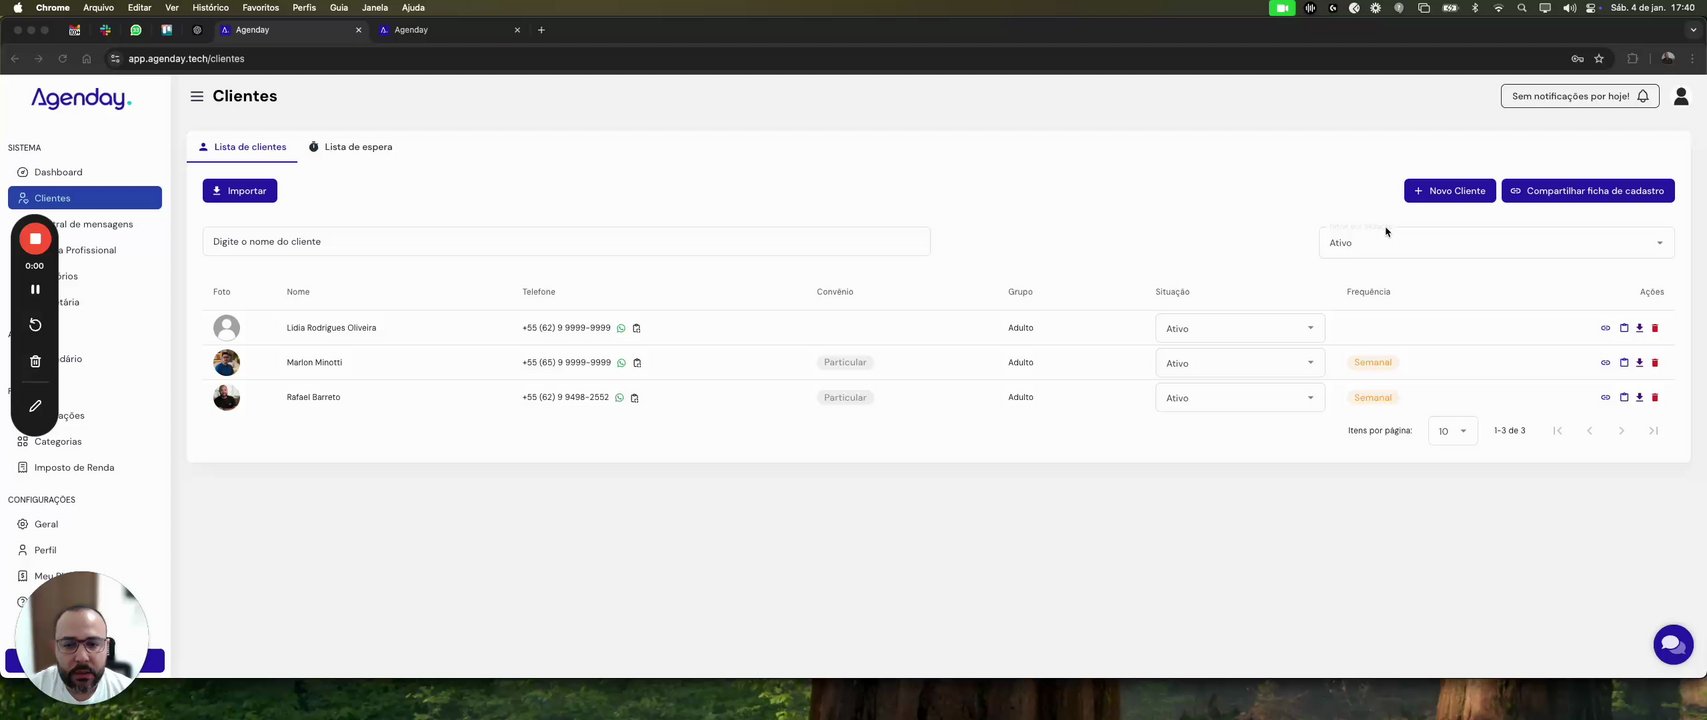Open the Arquivo menu
The height and width of the screenshot is (720, 1707).
pos(98,7)
